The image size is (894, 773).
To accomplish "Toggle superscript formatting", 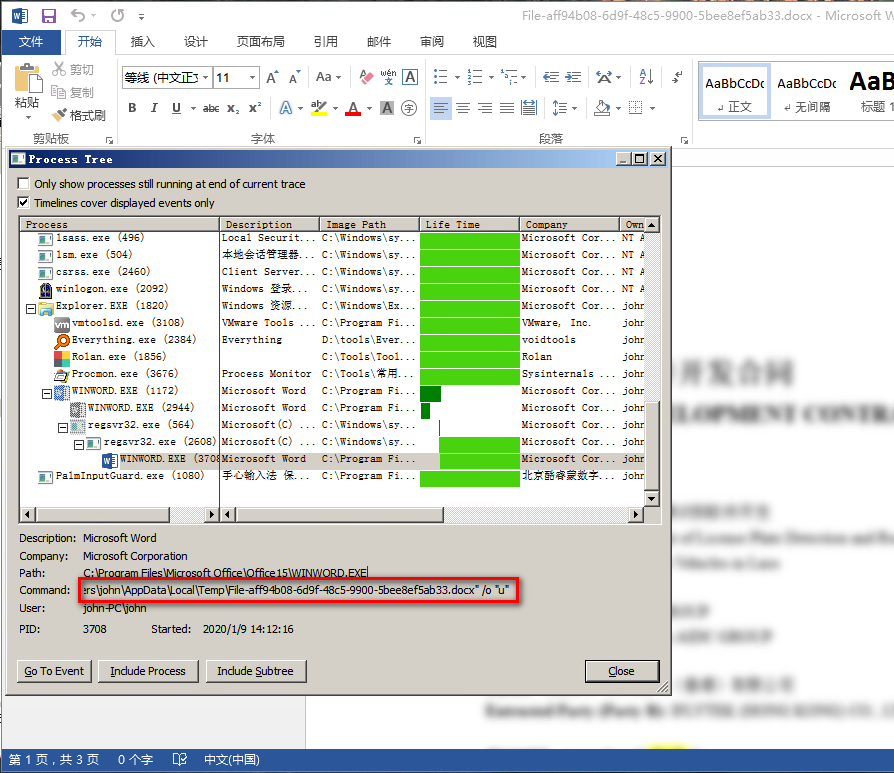I will pos(255,108).
